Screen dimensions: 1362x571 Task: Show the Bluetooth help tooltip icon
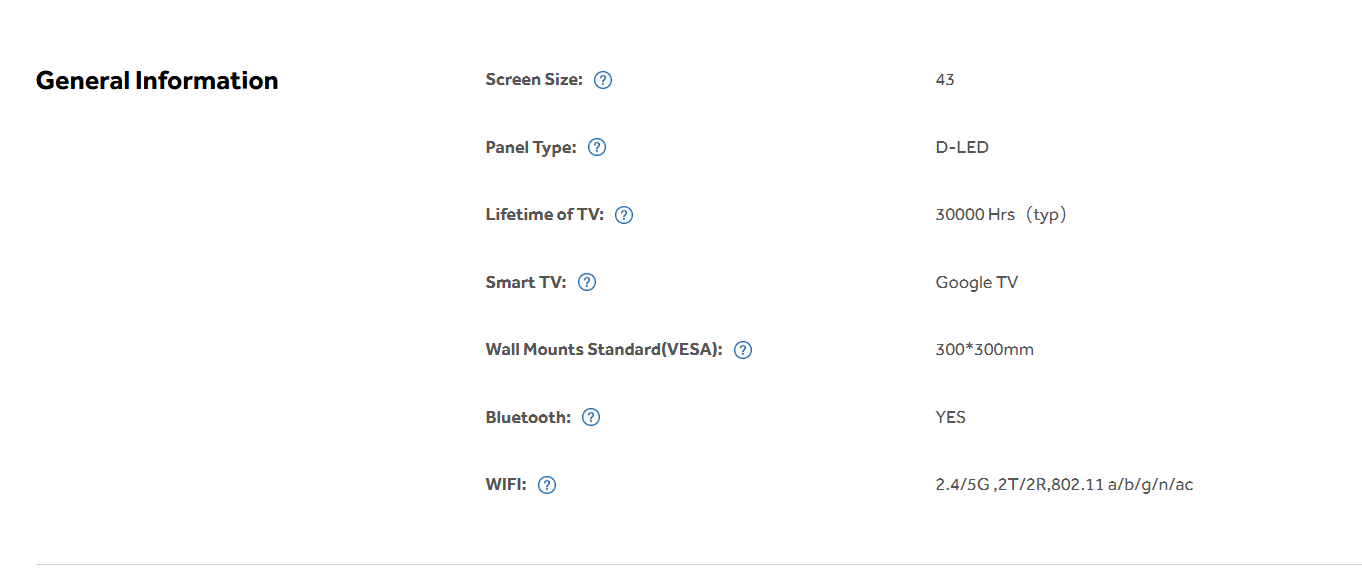coord(591,417)
